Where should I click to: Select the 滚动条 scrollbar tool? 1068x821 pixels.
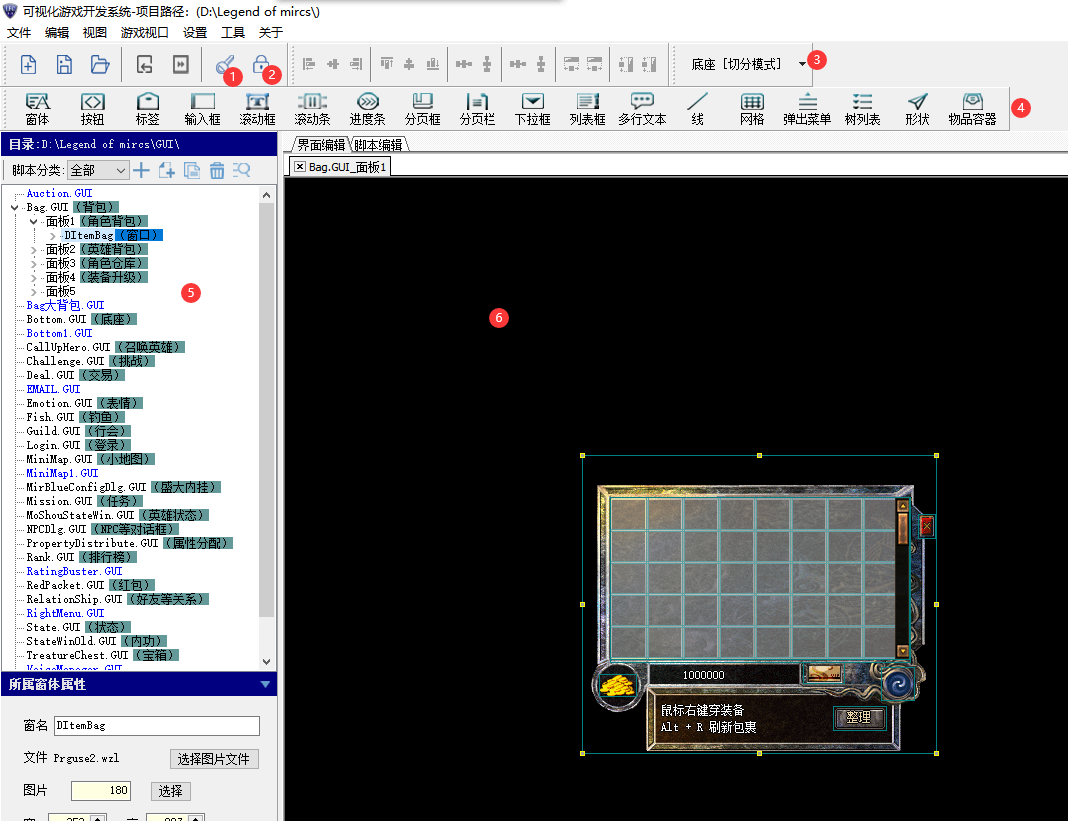[x=312, y=109]
